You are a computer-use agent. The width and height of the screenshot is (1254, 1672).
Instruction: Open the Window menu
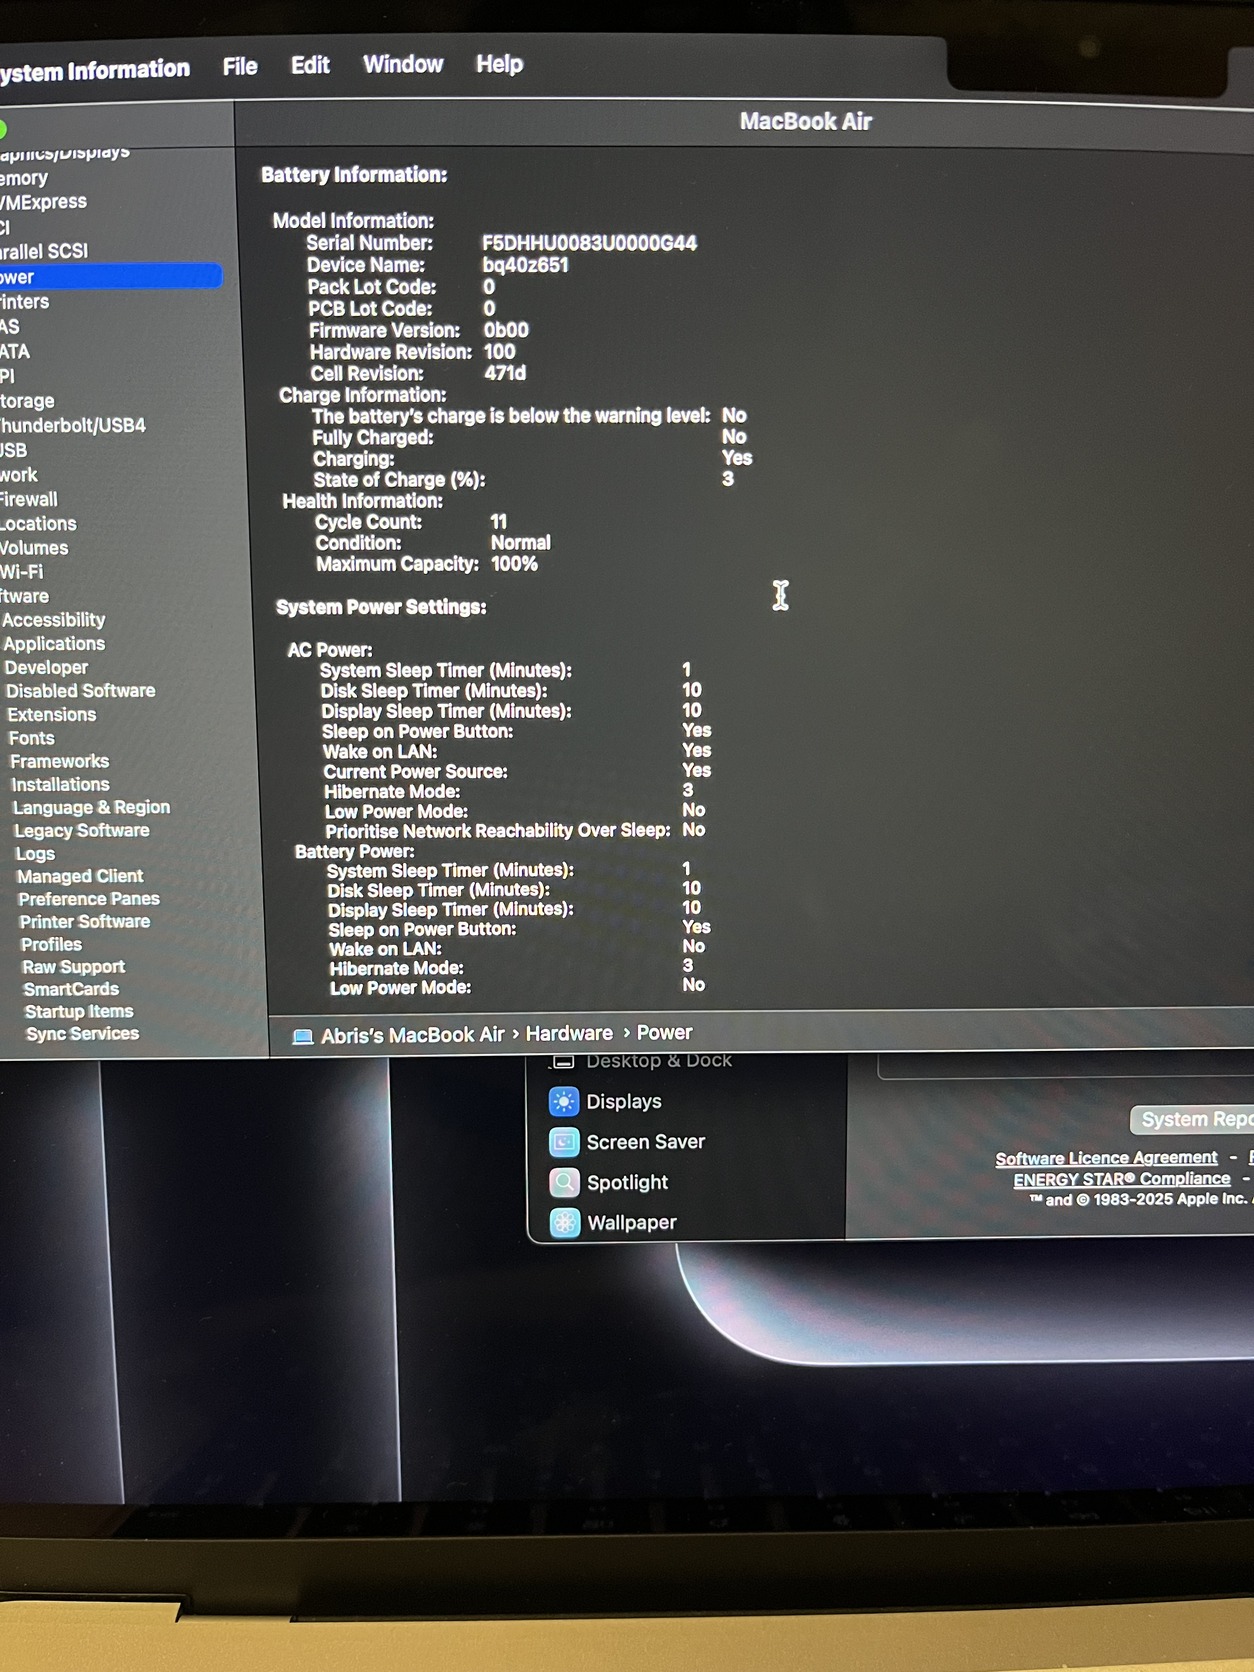click(x=403, y=64)
